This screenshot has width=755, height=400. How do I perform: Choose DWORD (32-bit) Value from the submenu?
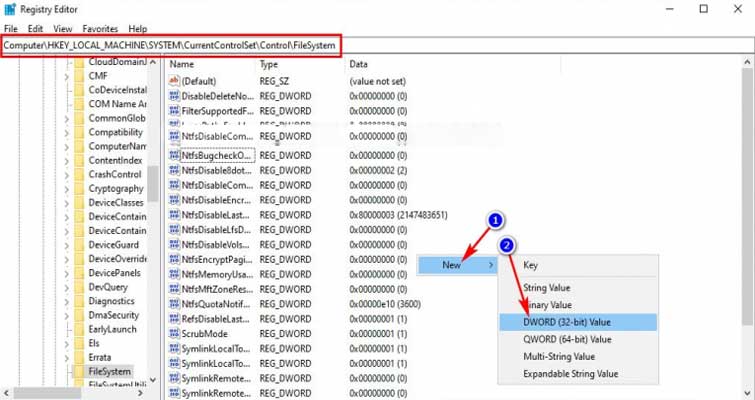[578, 322]
